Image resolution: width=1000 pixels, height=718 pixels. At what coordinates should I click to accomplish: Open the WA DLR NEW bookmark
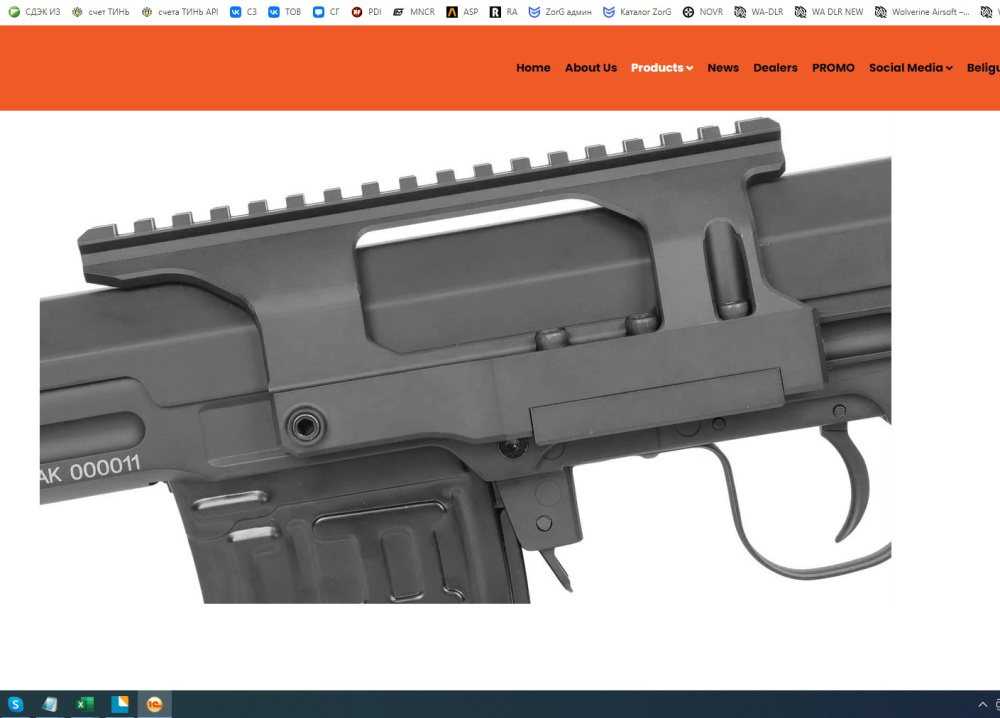[829, 11]
